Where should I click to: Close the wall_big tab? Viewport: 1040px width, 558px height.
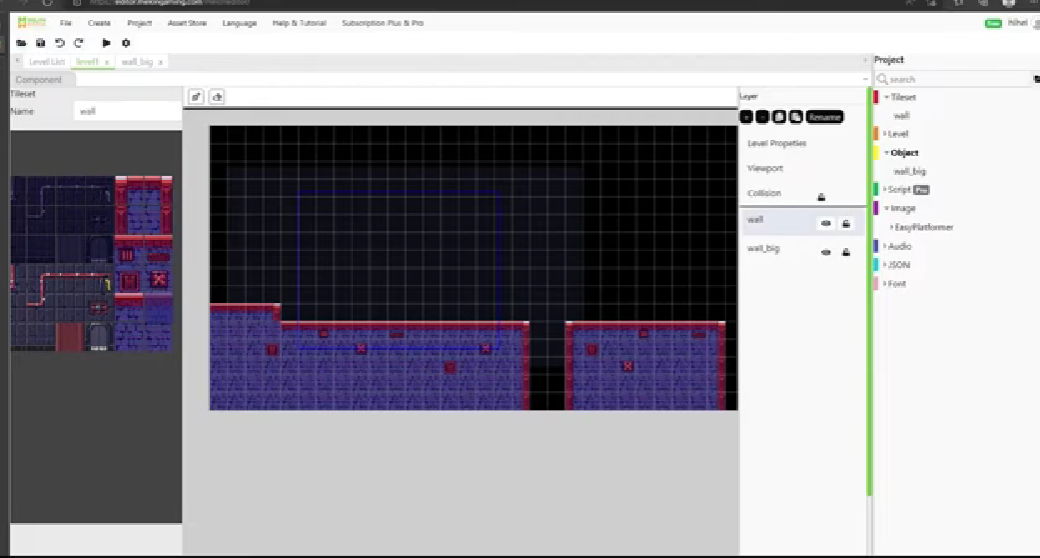(x=161, y=62)
